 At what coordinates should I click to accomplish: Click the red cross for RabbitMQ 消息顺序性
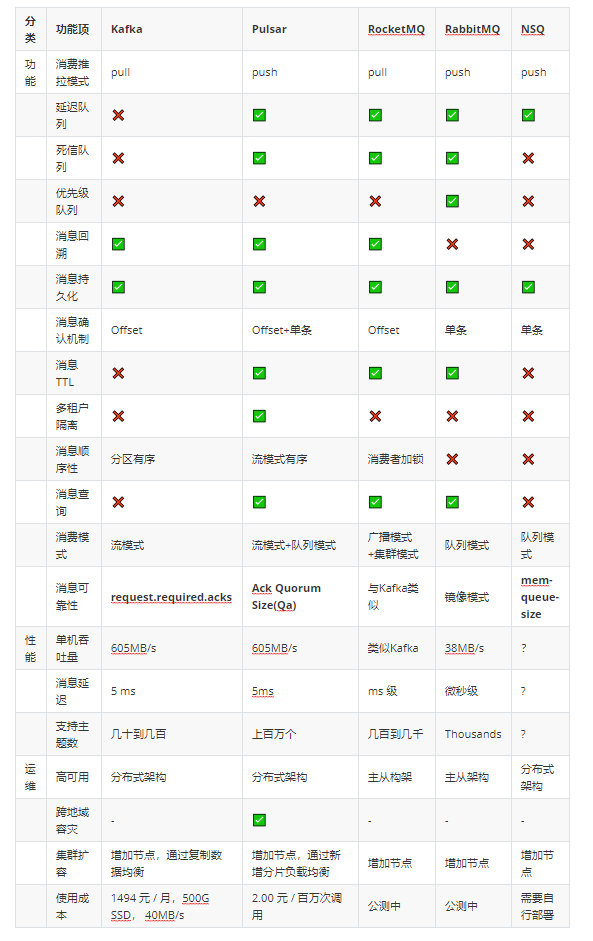pyautogui.click(x=453, y=459)
